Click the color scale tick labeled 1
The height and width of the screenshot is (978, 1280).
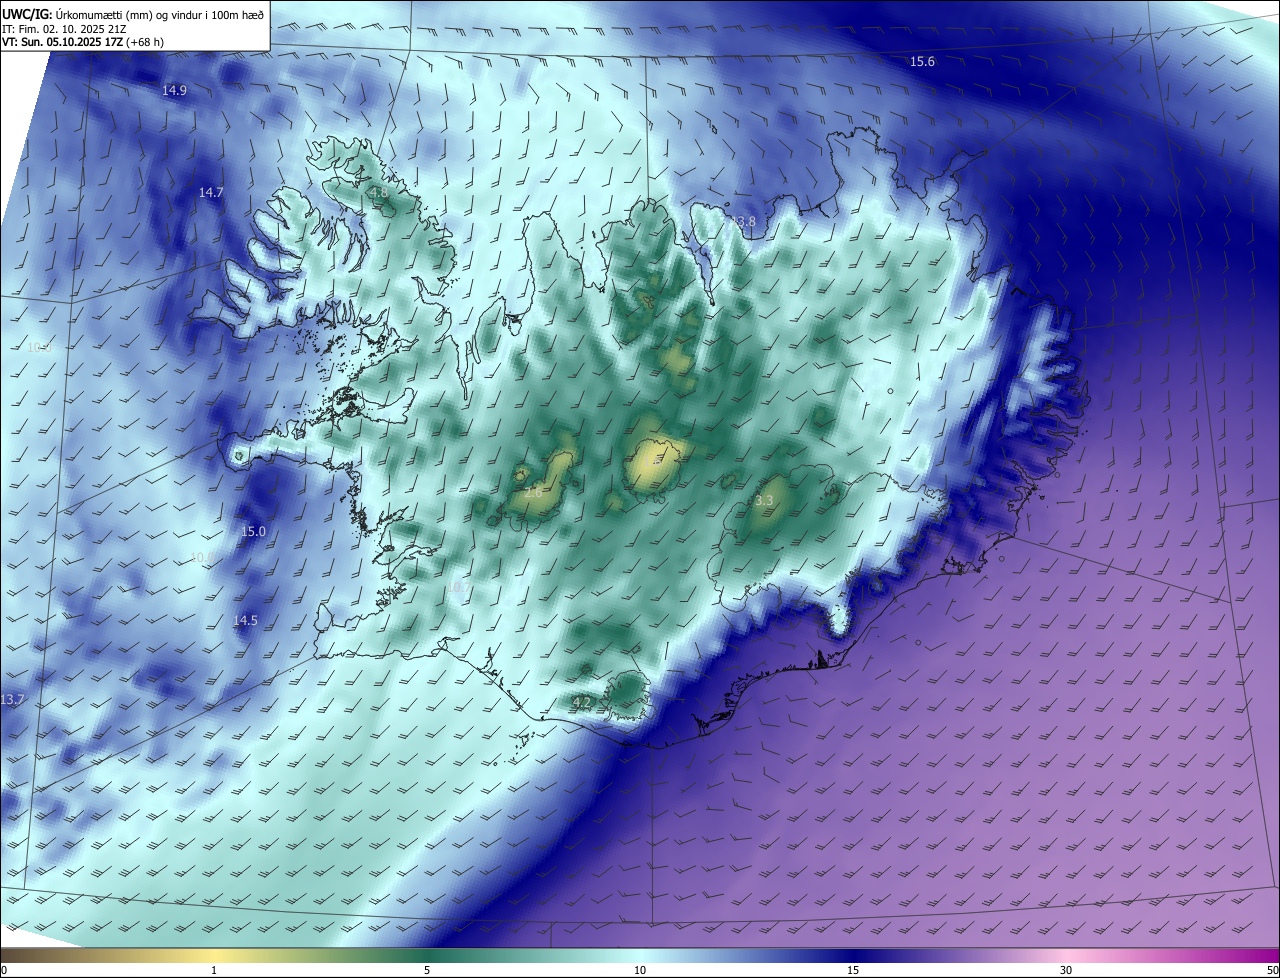click(x=214, y=970)
